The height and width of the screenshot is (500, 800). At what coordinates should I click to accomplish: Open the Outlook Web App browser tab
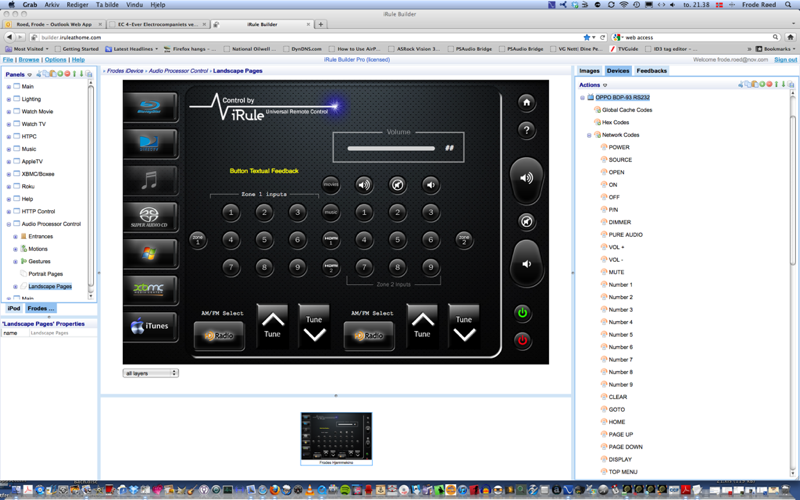click(54, 24)
